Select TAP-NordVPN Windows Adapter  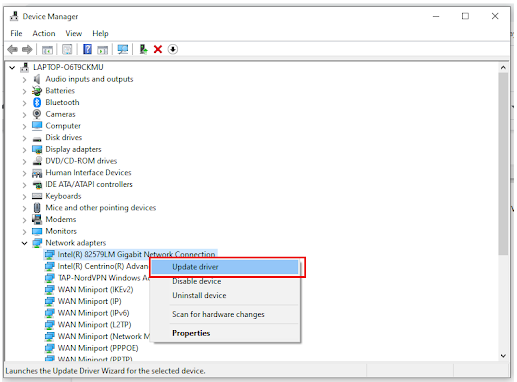point(103,278)
